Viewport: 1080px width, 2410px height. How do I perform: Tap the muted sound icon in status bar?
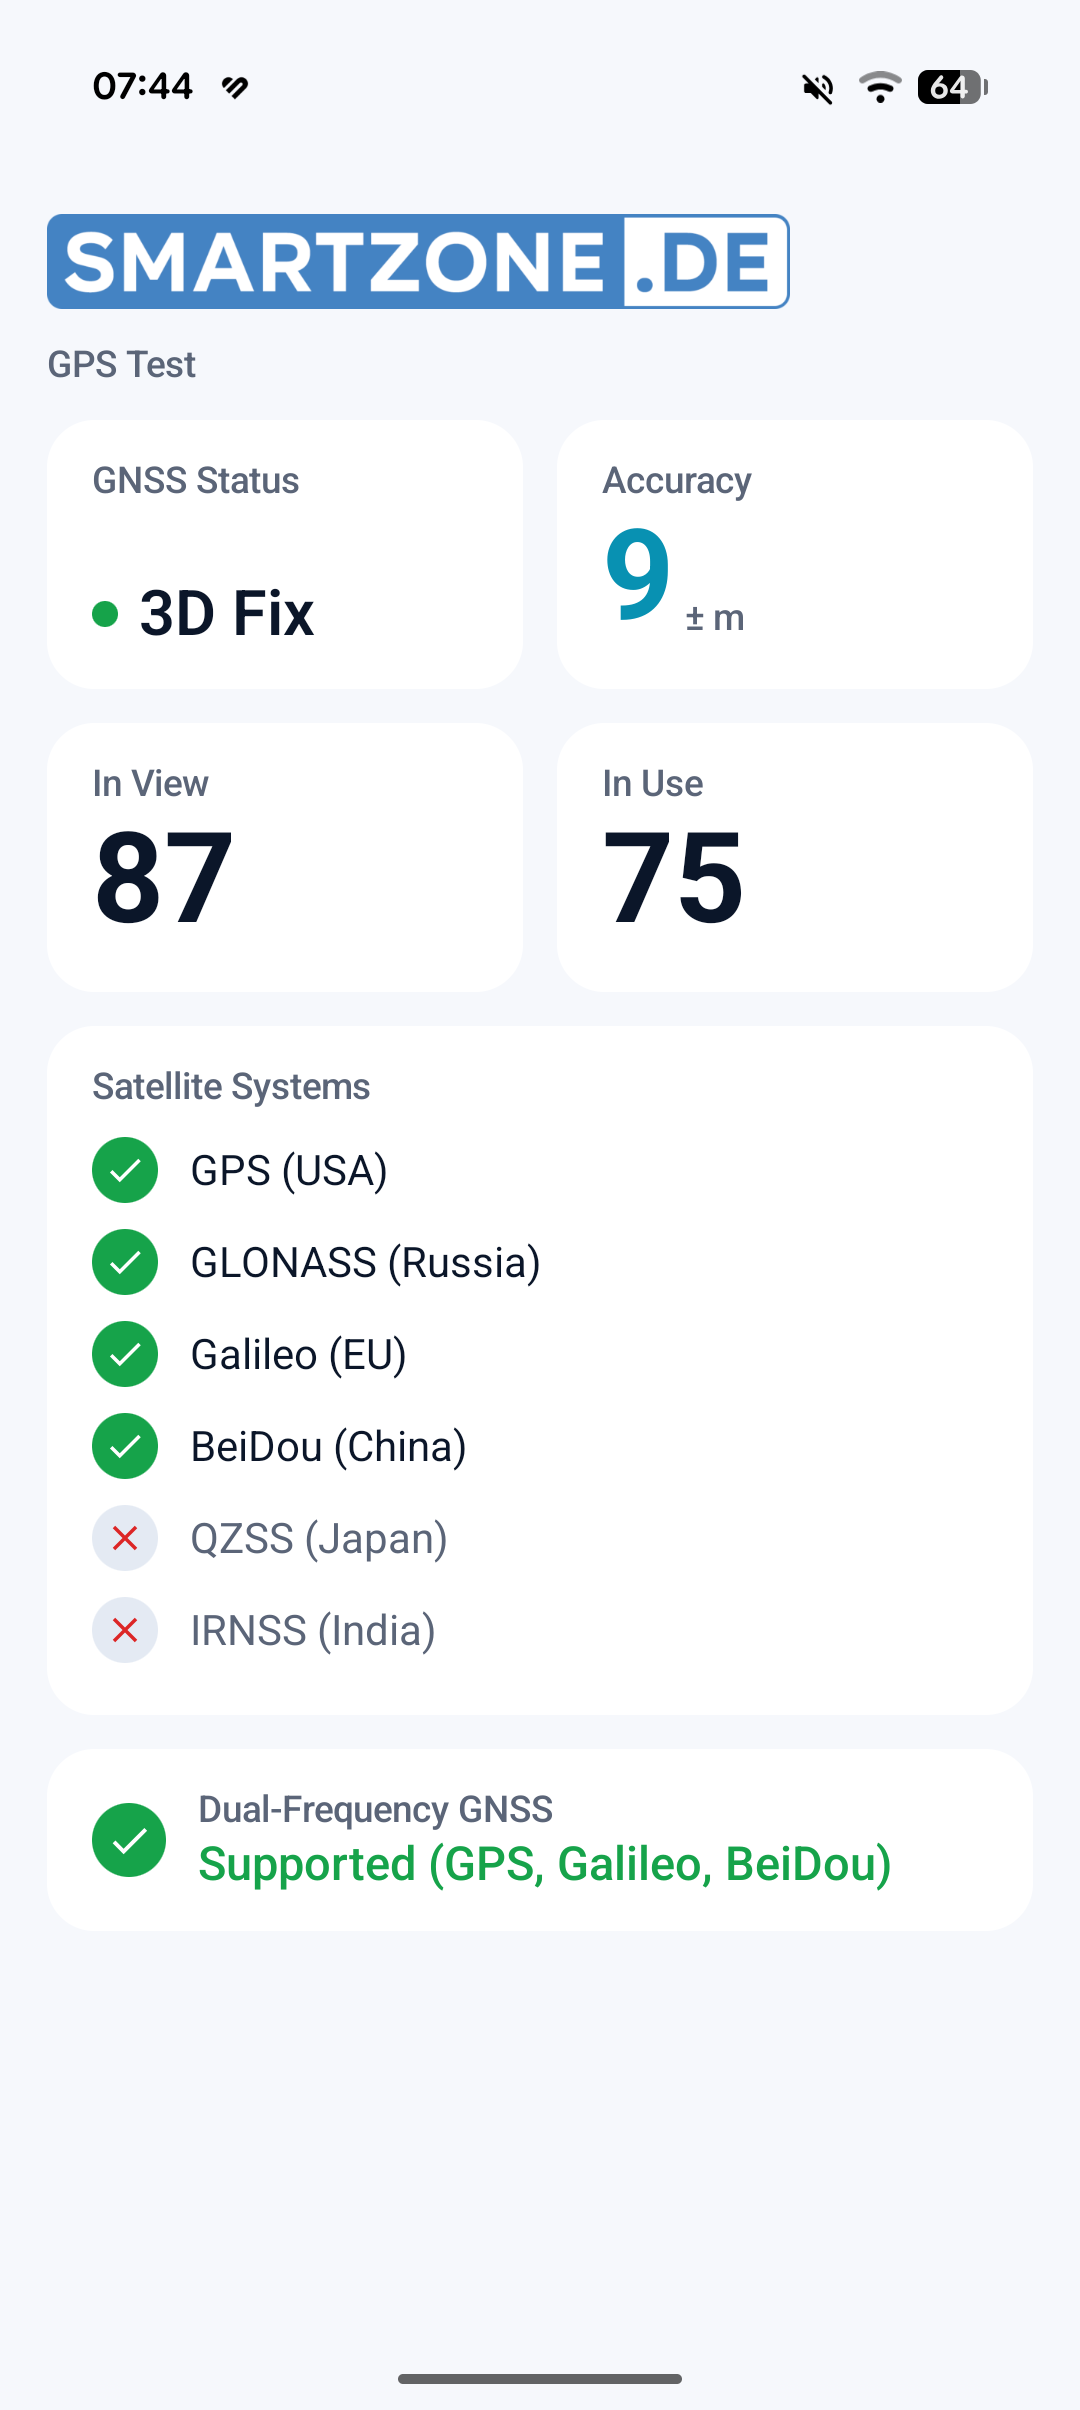[818, 88]
